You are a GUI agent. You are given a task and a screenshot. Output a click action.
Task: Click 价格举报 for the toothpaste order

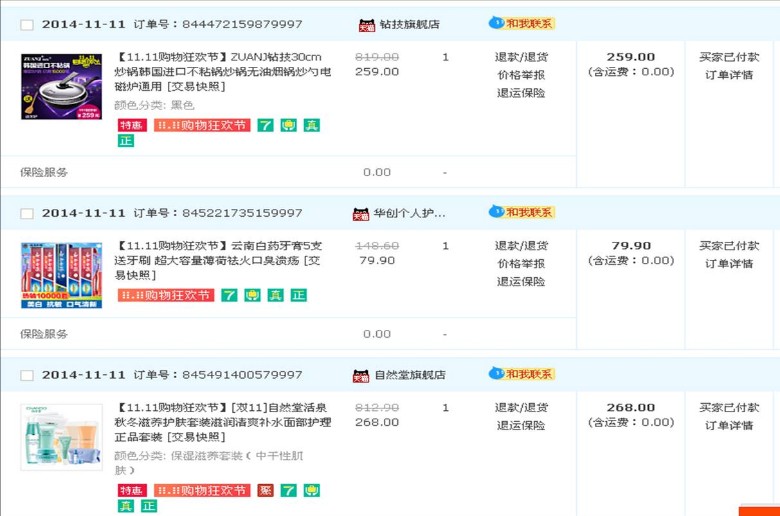[521, 263]
